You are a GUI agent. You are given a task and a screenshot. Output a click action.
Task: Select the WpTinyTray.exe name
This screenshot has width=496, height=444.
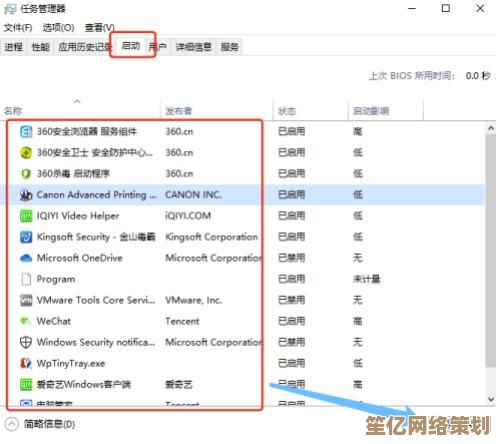pyautogui.click(x=71, y=363)
